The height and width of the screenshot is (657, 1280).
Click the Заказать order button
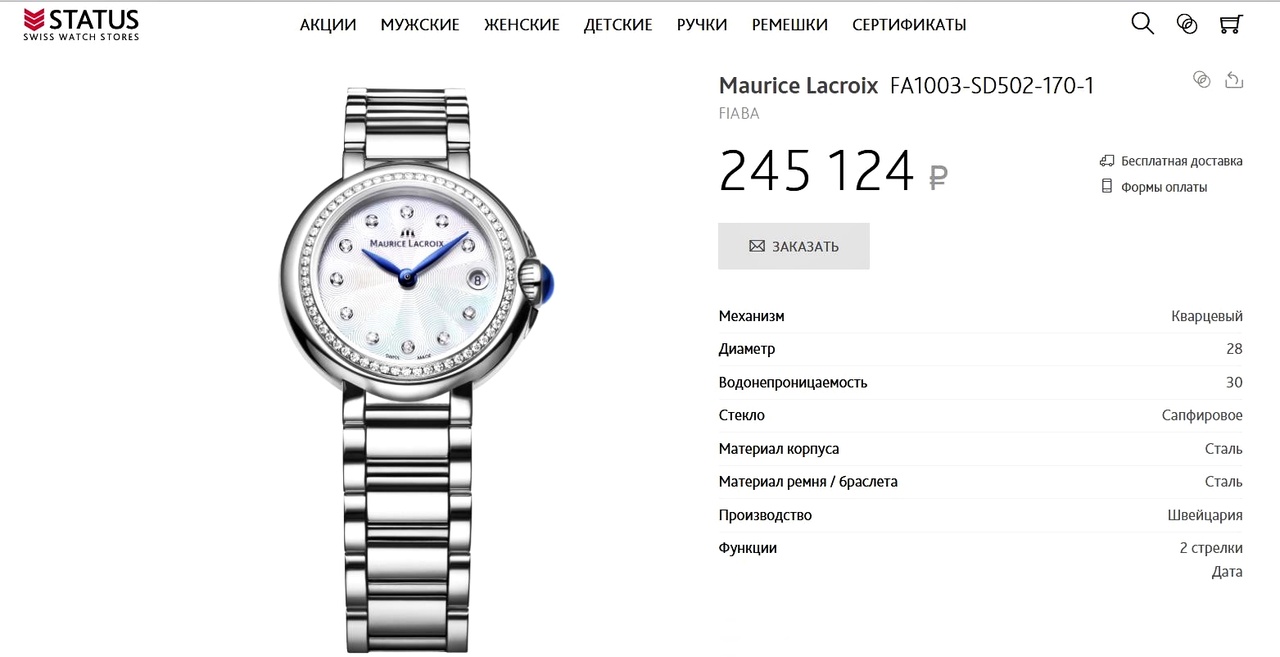point(794,246)
